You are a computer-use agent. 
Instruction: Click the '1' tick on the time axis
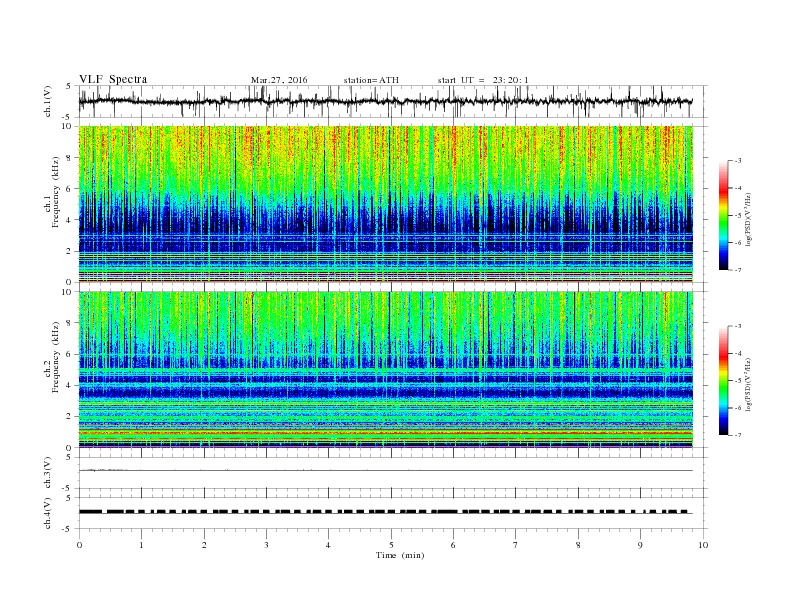pyautogui.click(x=141, y=545)
